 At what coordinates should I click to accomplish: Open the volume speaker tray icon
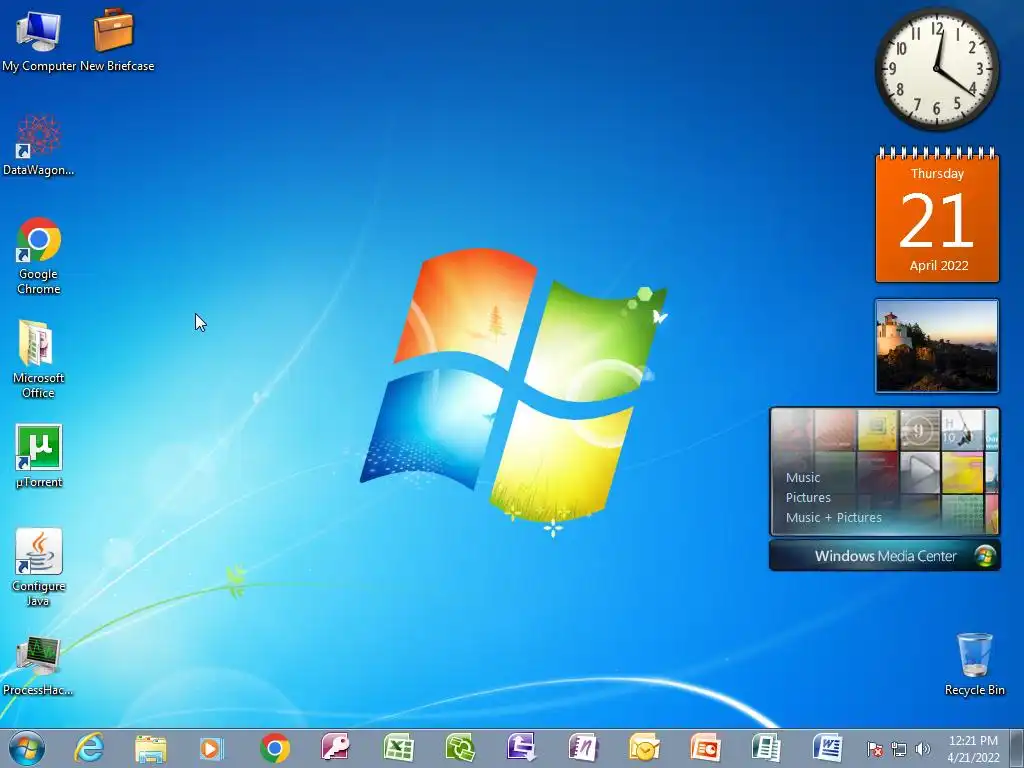[x=923, y=749]
